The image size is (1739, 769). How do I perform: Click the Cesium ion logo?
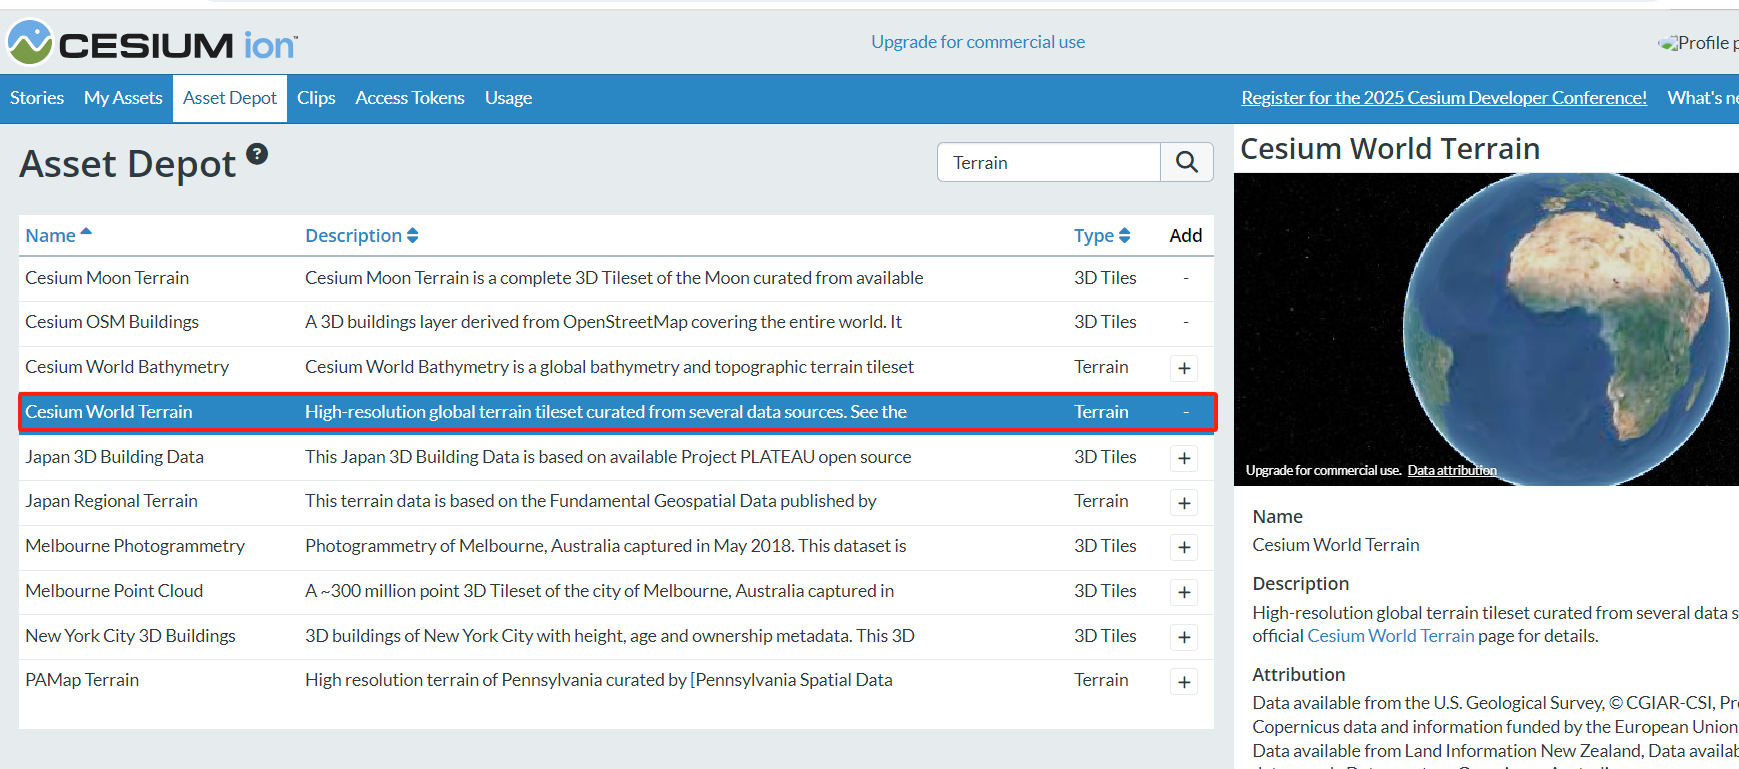coord(152,43)
